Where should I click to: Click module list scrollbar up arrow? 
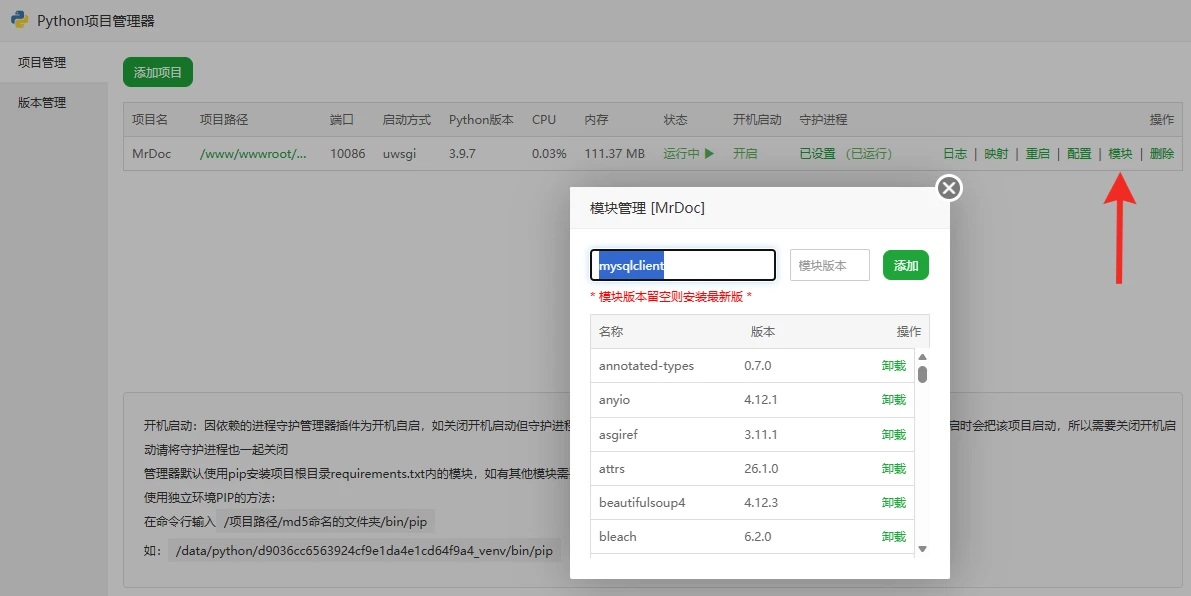[922, 357]
